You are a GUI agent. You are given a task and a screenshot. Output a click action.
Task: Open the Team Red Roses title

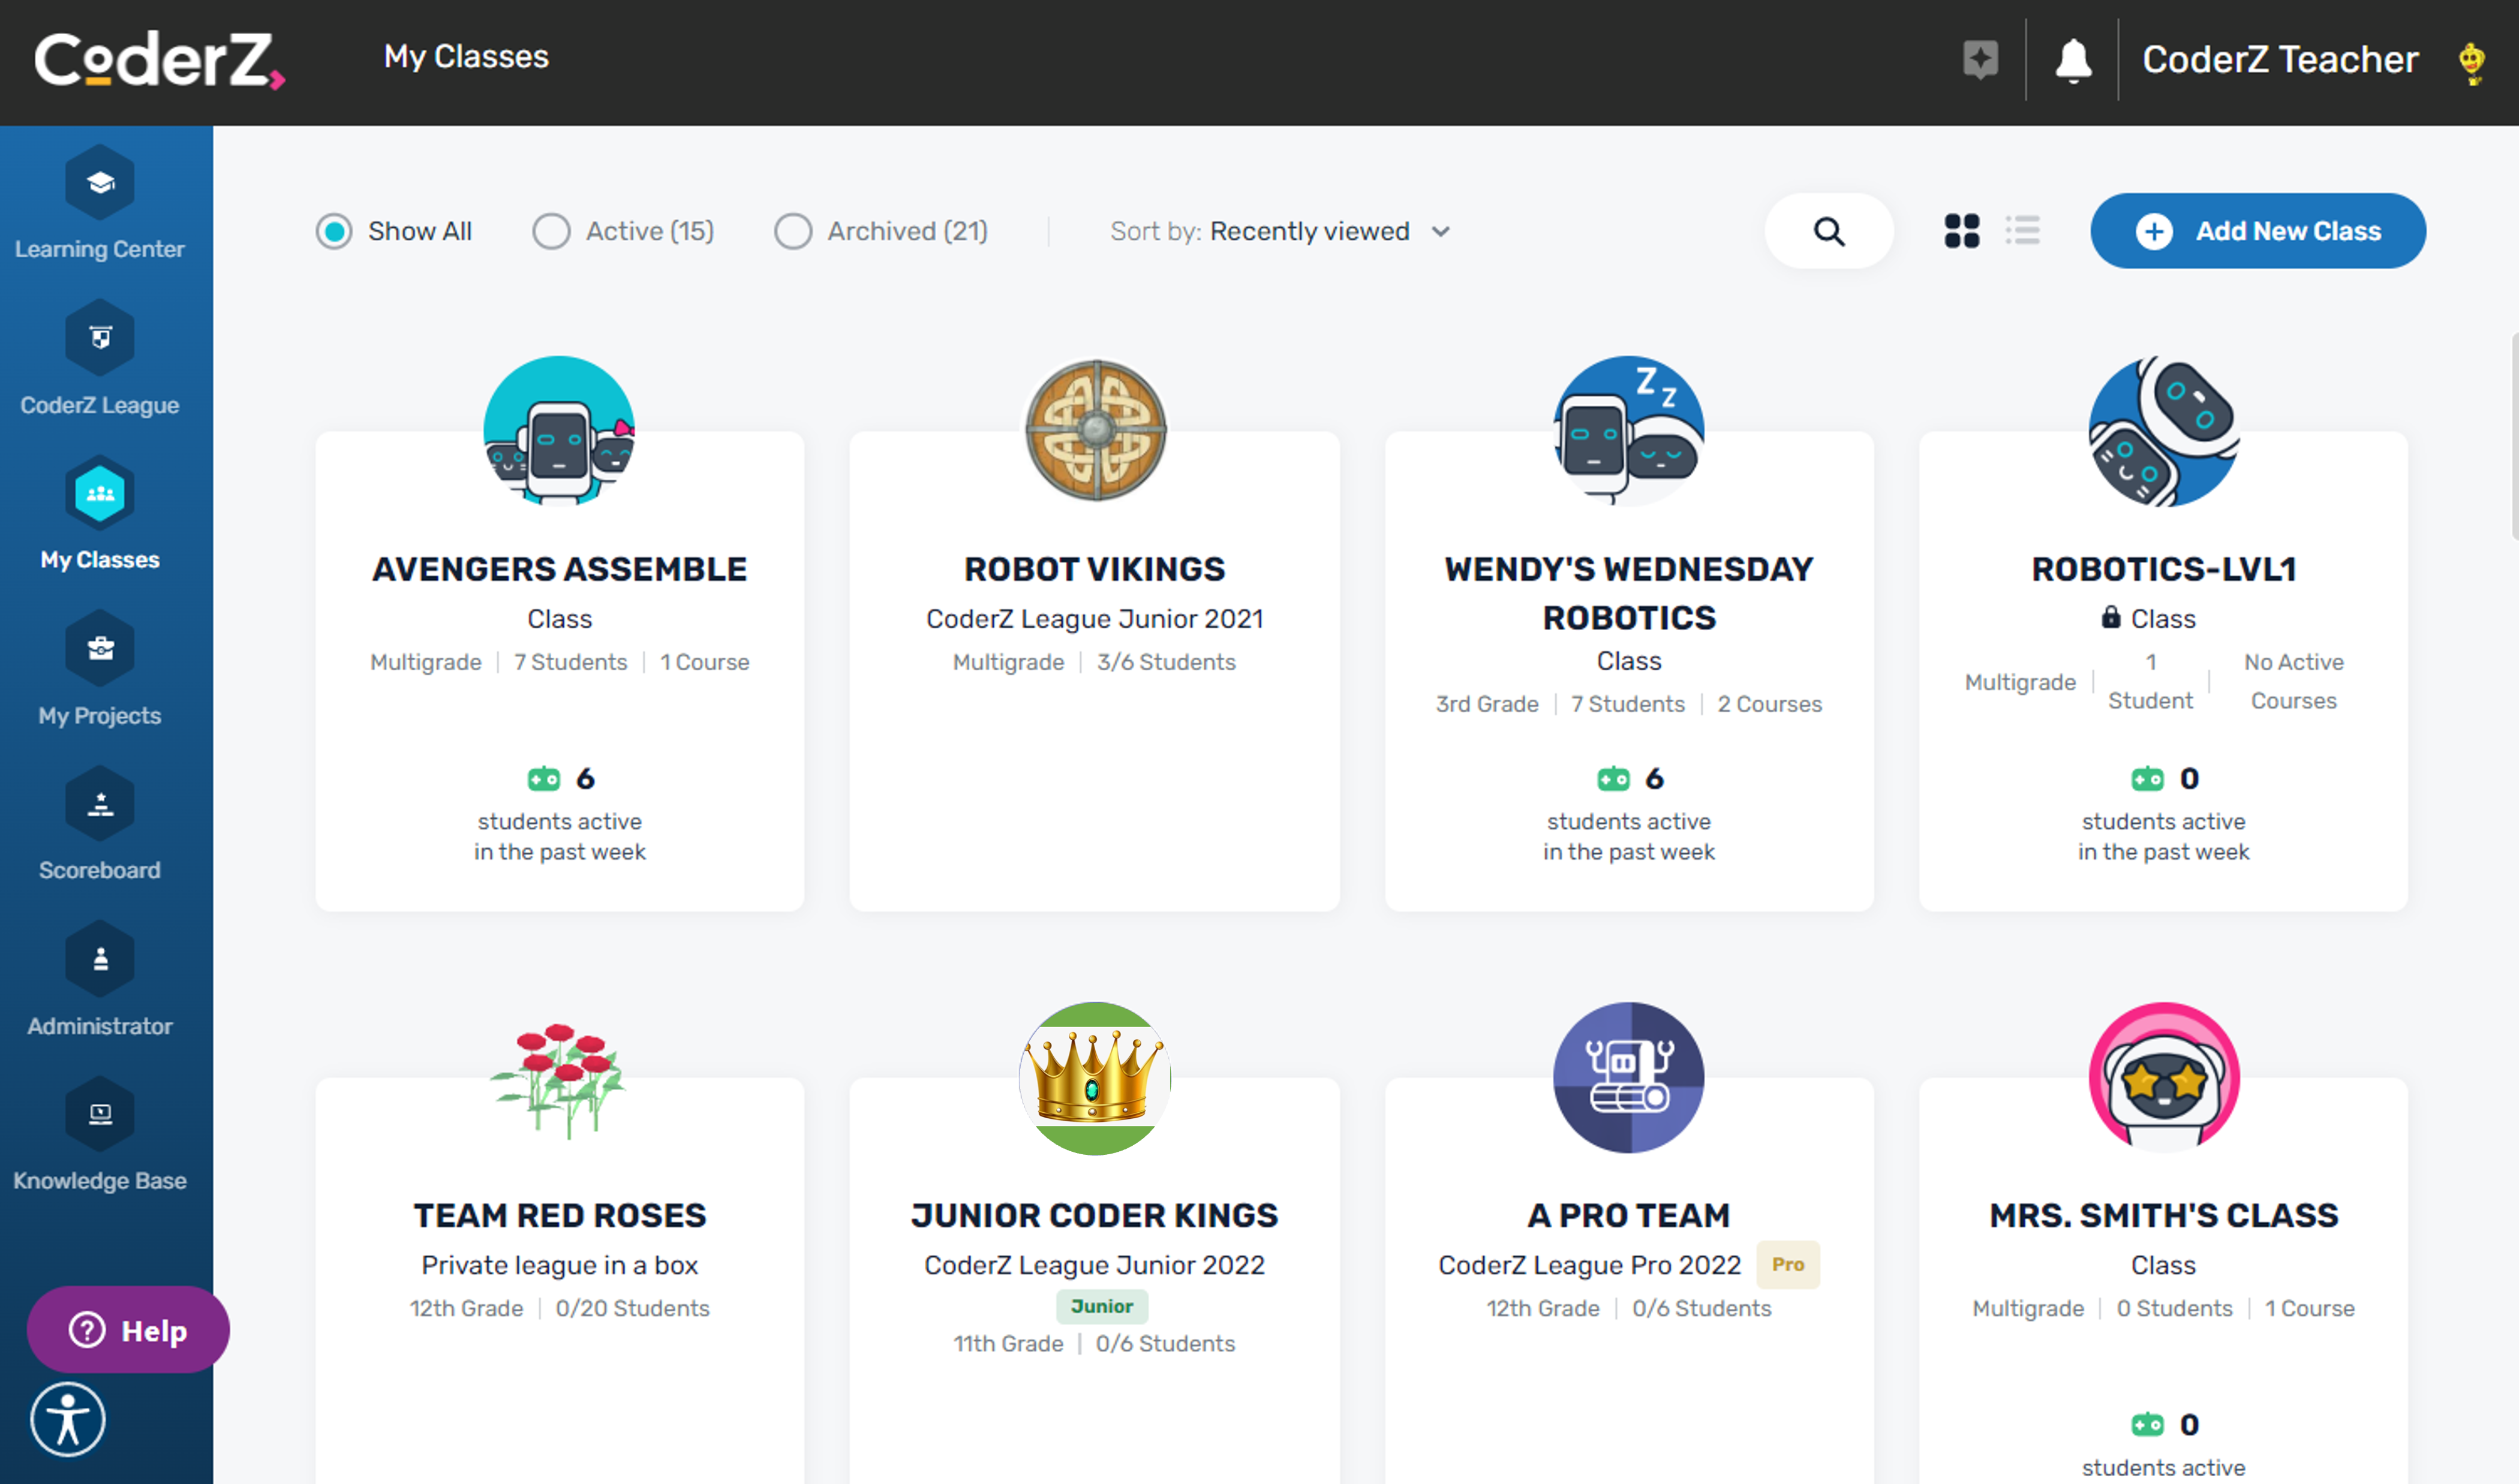[560, 1215]
